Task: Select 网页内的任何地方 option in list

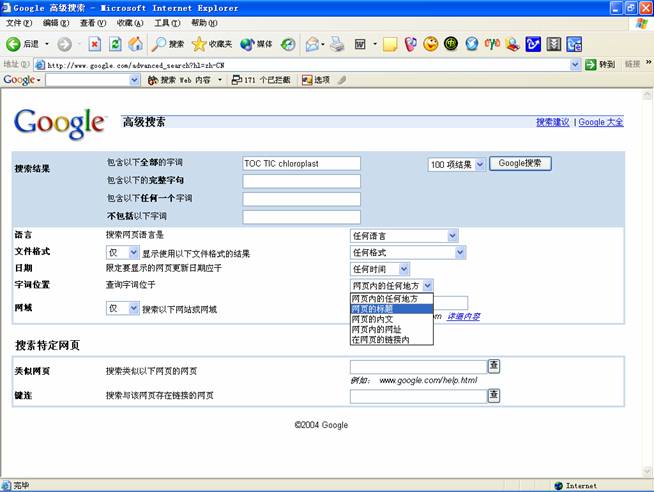Action: (392, 299)
